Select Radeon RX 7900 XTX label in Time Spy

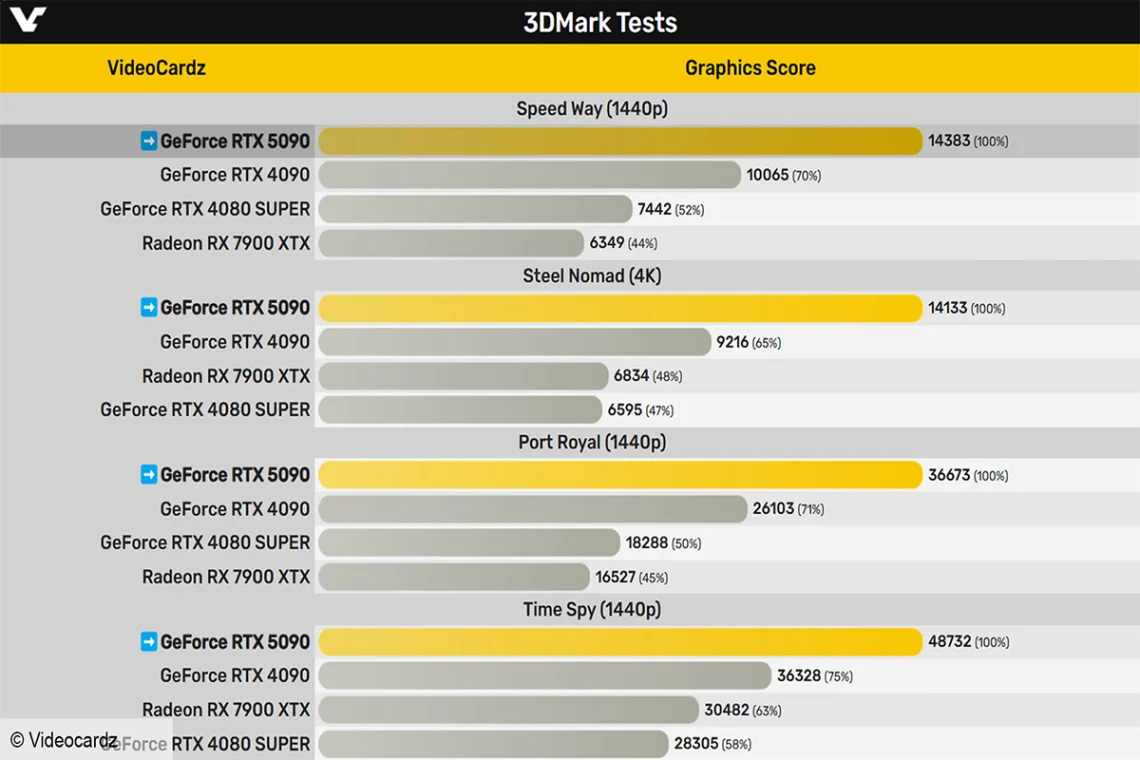coord(226,710)
